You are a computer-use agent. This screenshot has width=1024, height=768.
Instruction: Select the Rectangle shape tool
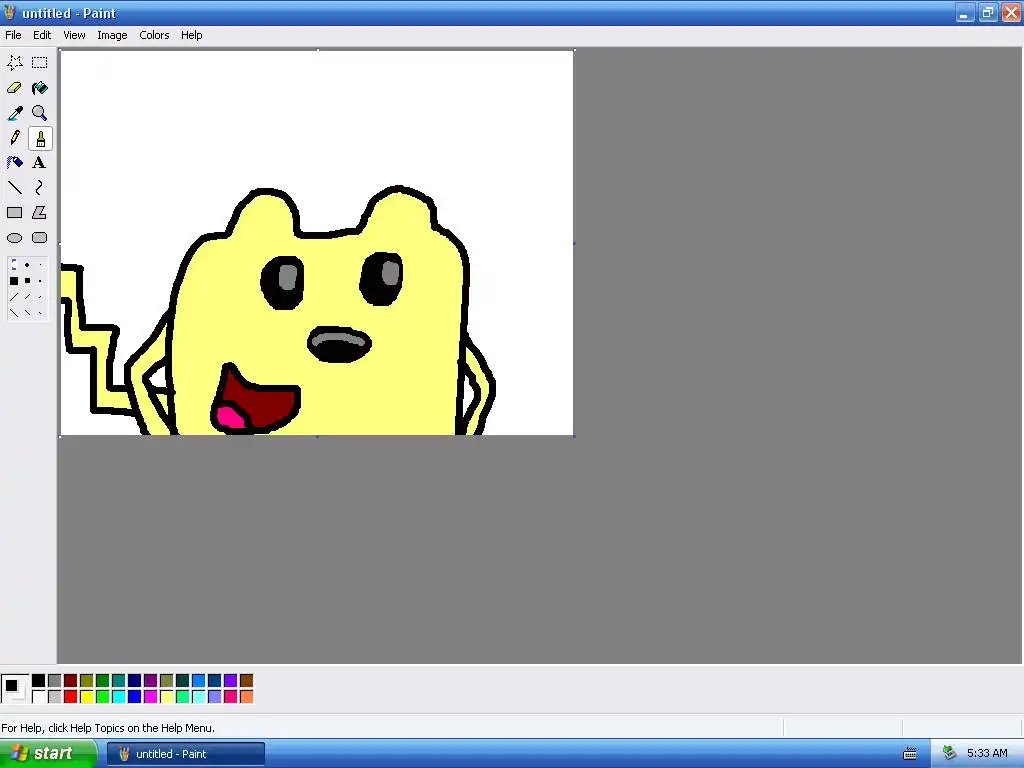click(14, 213)
